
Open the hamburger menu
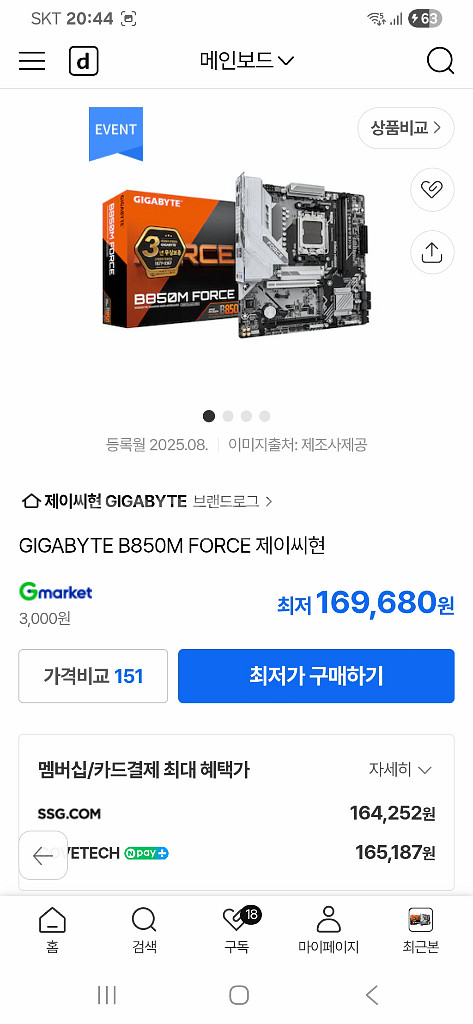pyautogui.click(x=32, y=61)
